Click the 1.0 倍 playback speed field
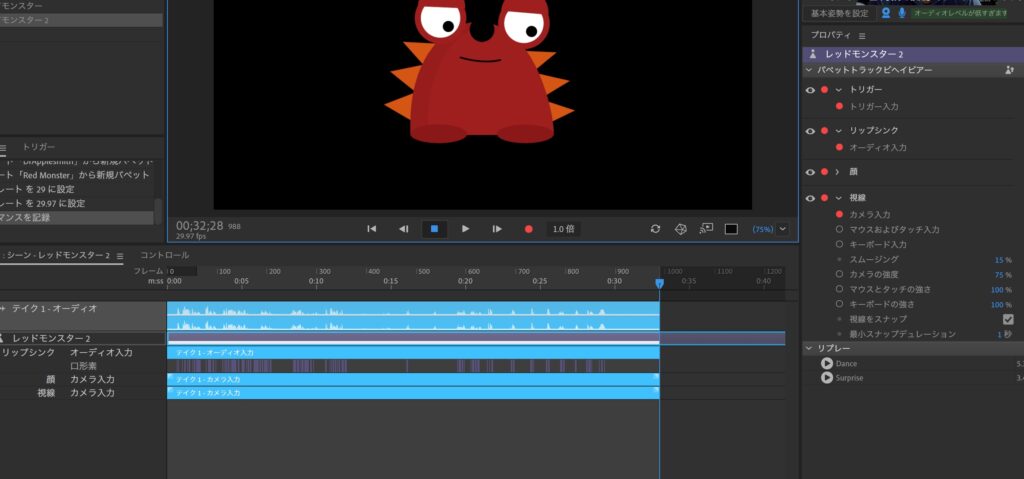1024x479 pixels. [563, 229]
